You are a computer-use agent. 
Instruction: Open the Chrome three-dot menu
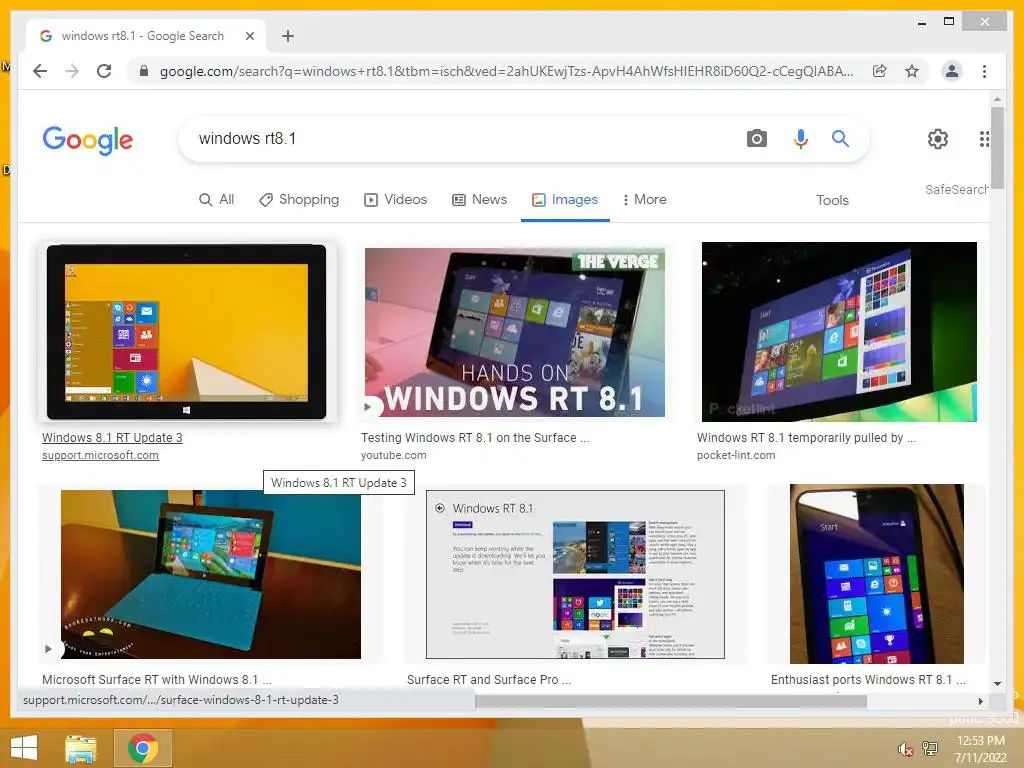(x=984, y=71)
